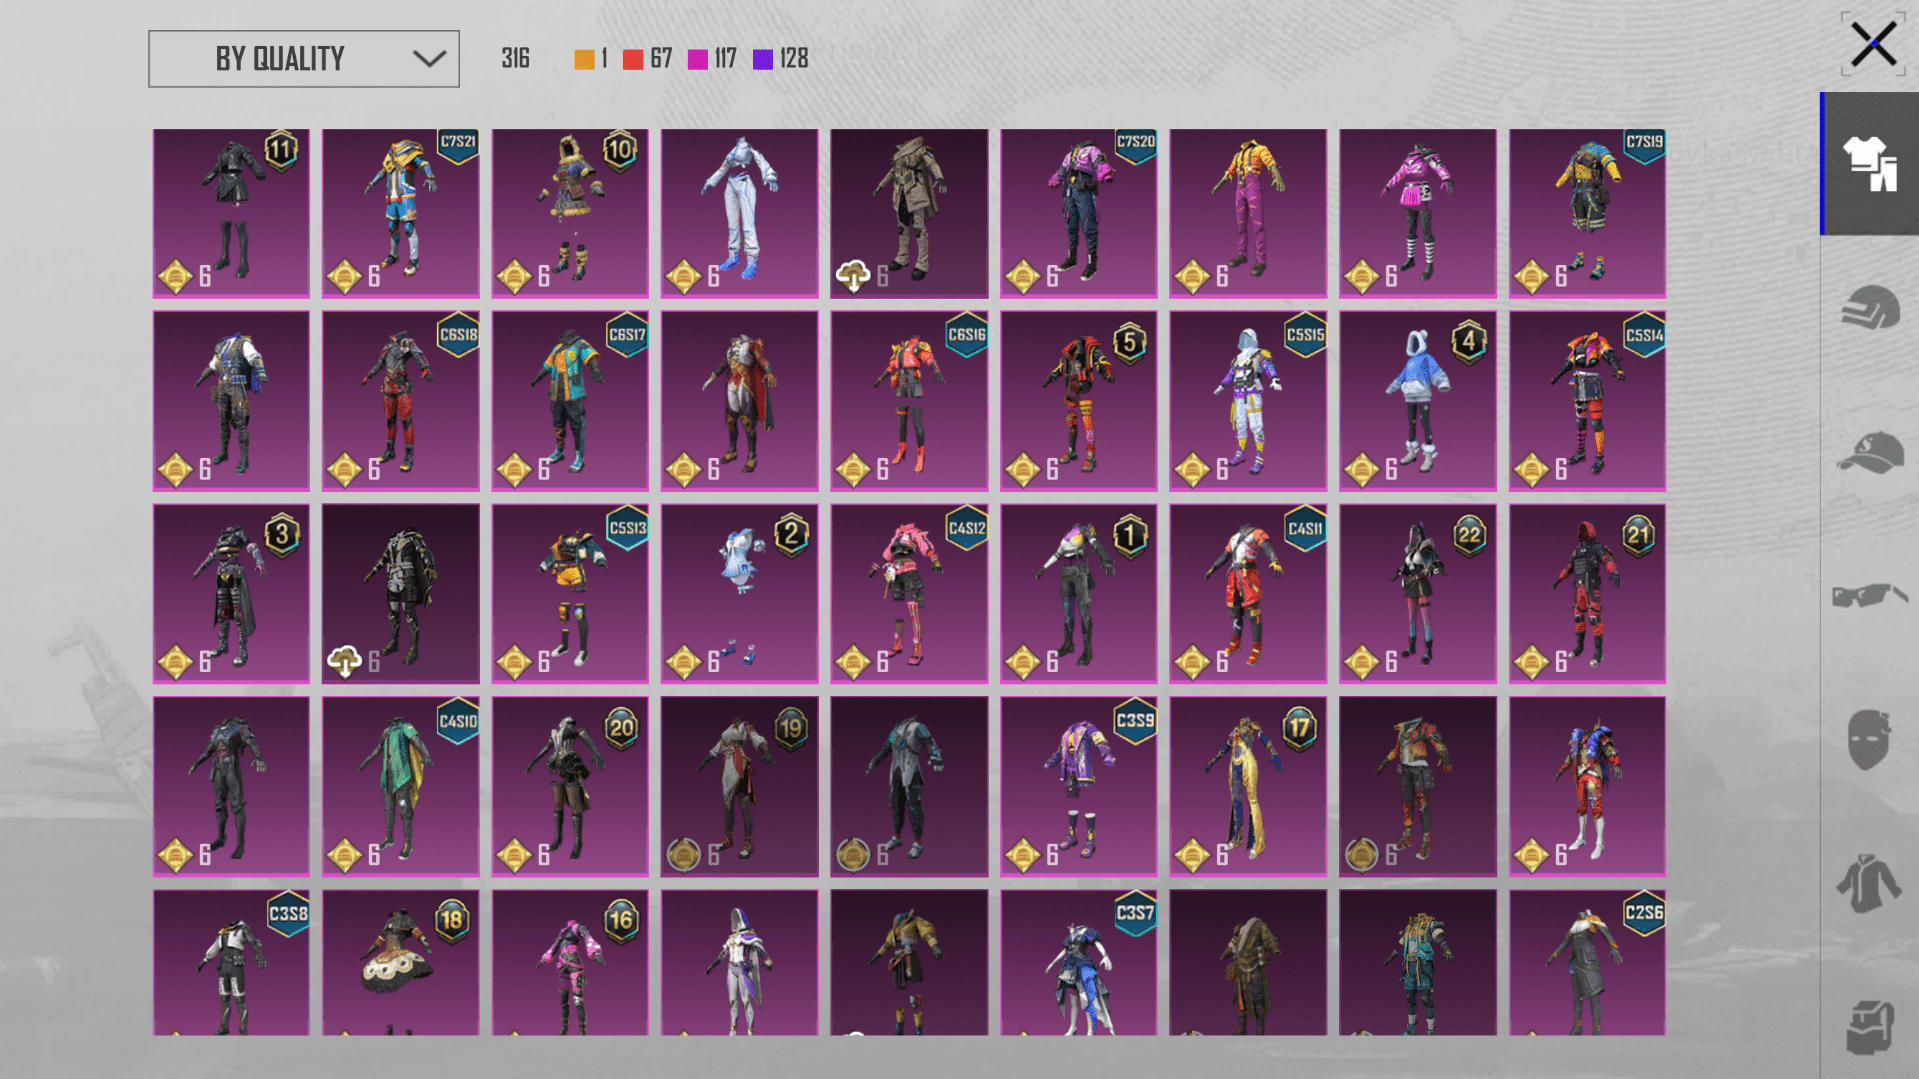Open the helmet category in sidebar
This screenshot has width=1919, height=1079.
pos(1869,307)
